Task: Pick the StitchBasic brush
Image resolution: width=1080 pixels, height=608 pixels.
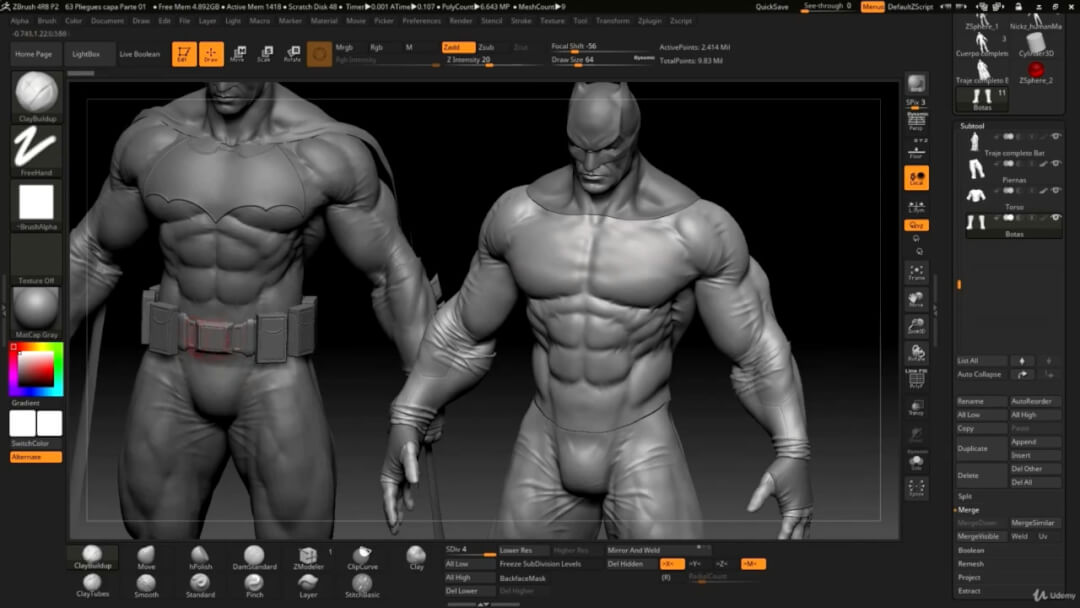Action: pyautogui.click(x=362, y=585)
